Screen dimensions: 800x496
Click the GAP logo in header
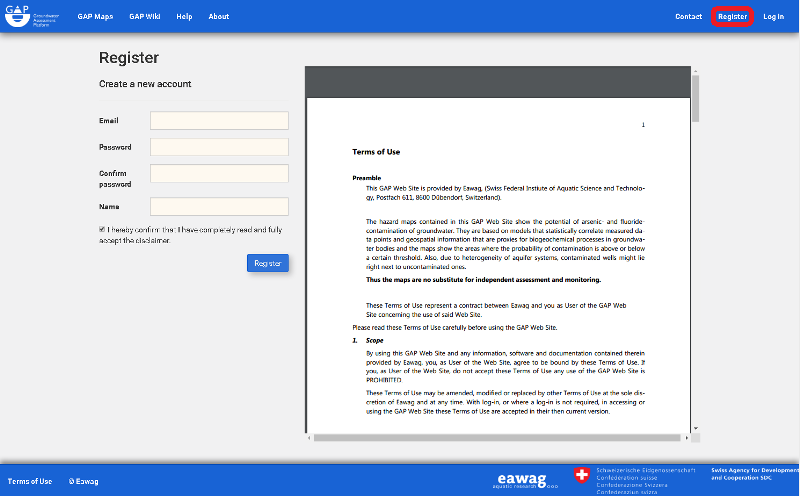click(x=32, y=16)
